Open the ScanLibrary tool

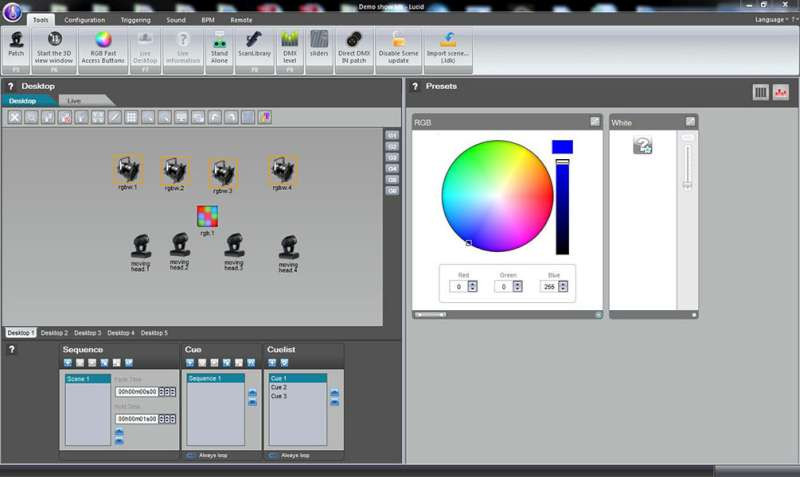coord(255,44)
